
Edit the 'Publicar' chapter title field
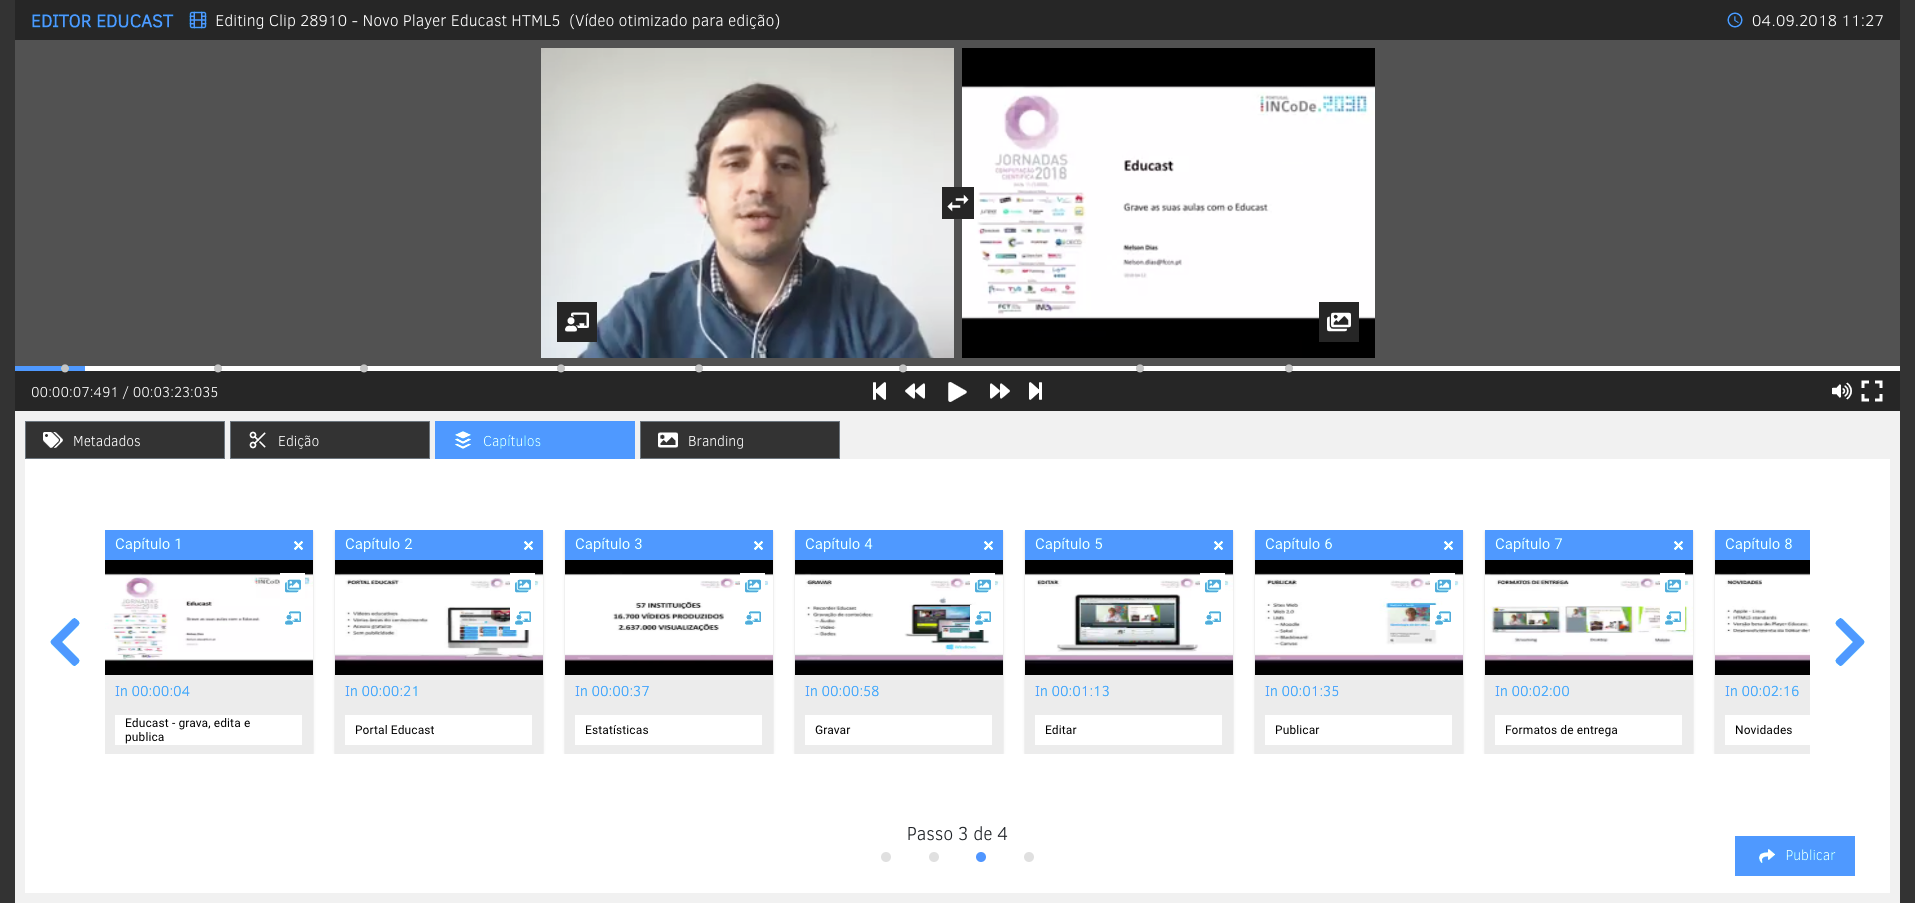tap(1358, 730)
